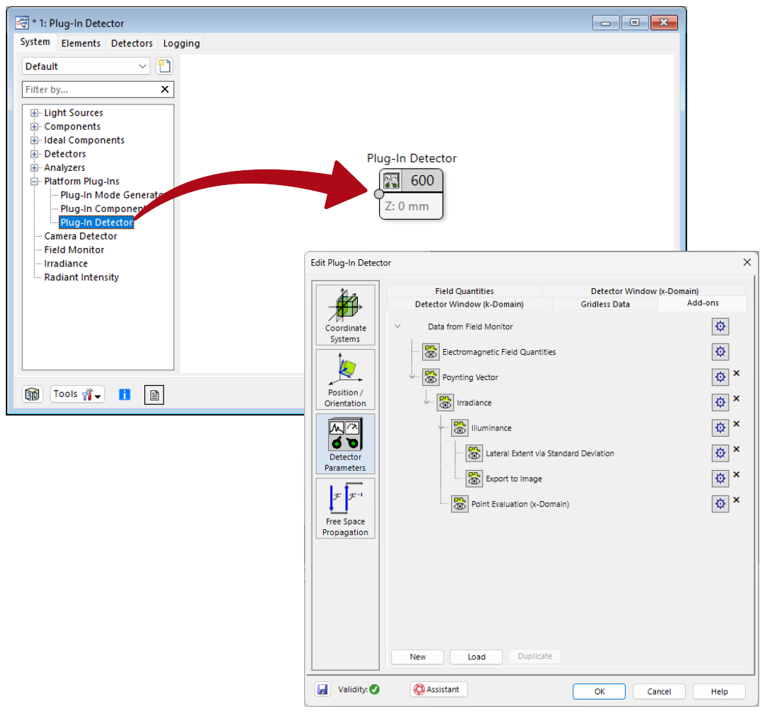This screenshot has width=766, height=715.
Task: Open the Free Space Propagation page
Action: point(345,508)
